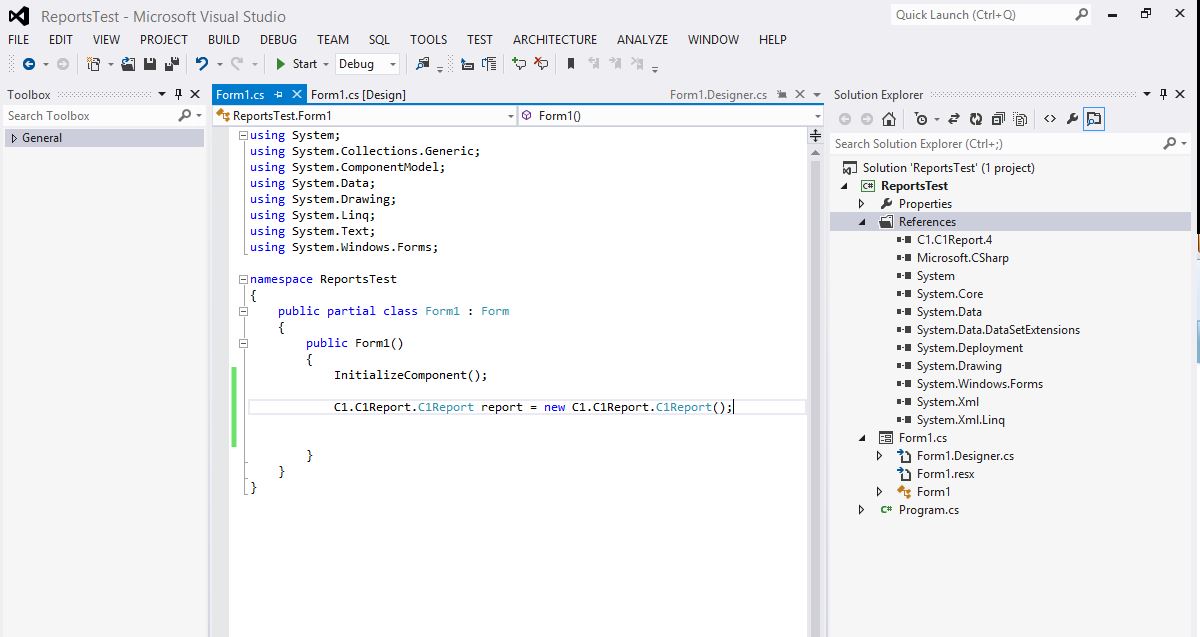Open the BUILD menu

tap(224, 39)
